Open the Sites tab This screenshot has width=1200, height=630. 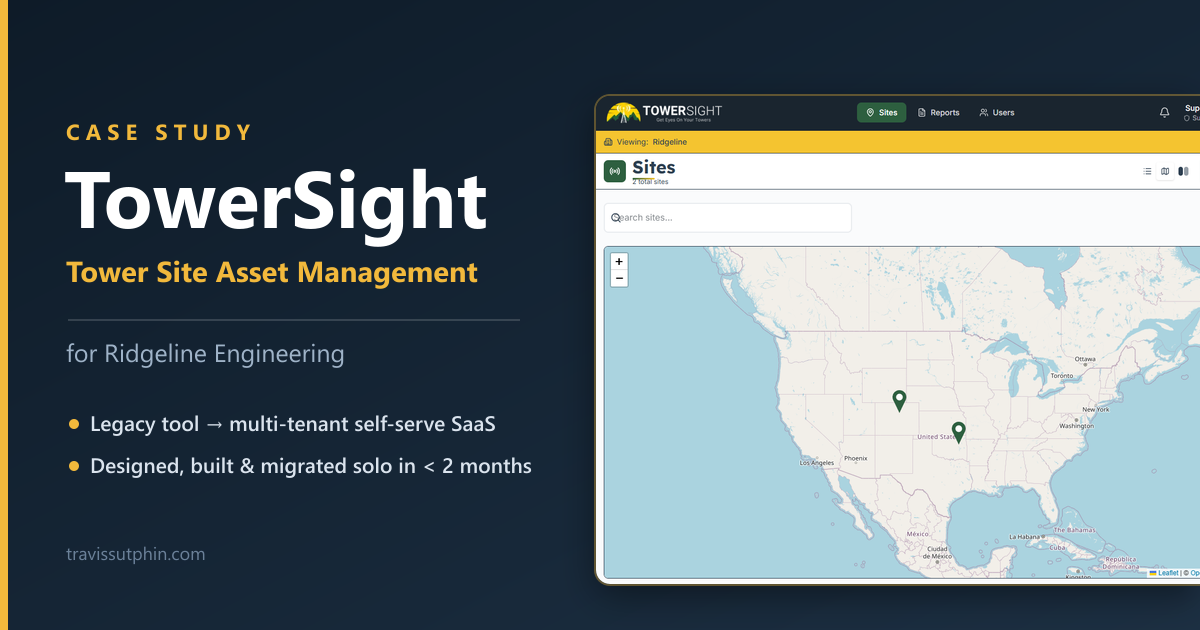(882, 113)
